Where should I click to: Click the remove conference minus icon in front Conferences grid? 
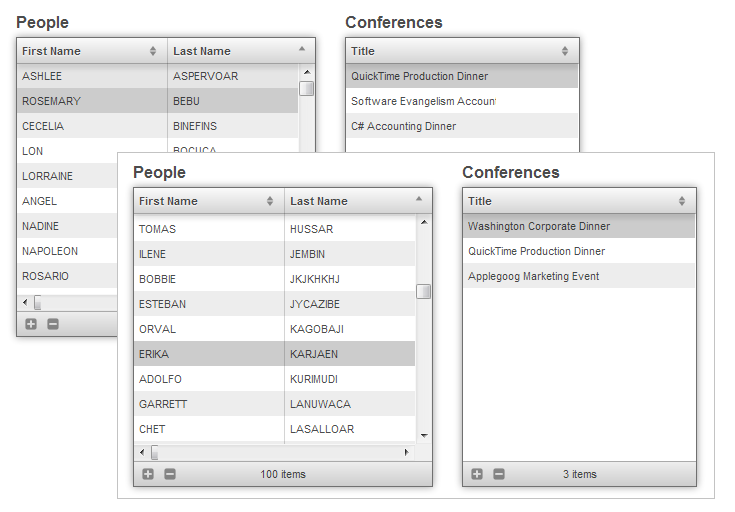click(x=499, y=474)
